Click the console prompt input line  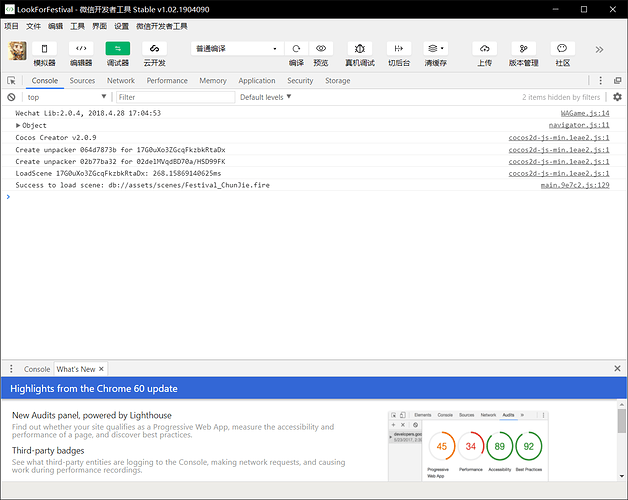(x=316, y=197)
